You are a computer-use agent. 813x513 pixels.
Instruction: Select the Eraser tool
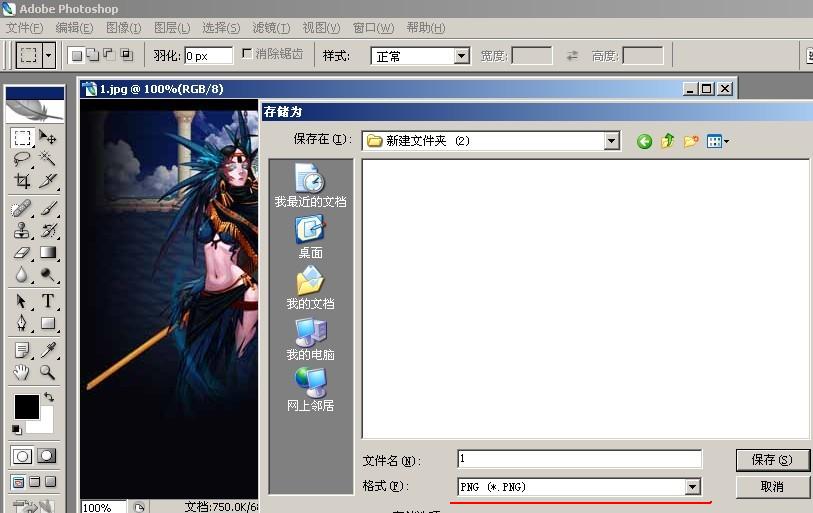click(22, 253)
